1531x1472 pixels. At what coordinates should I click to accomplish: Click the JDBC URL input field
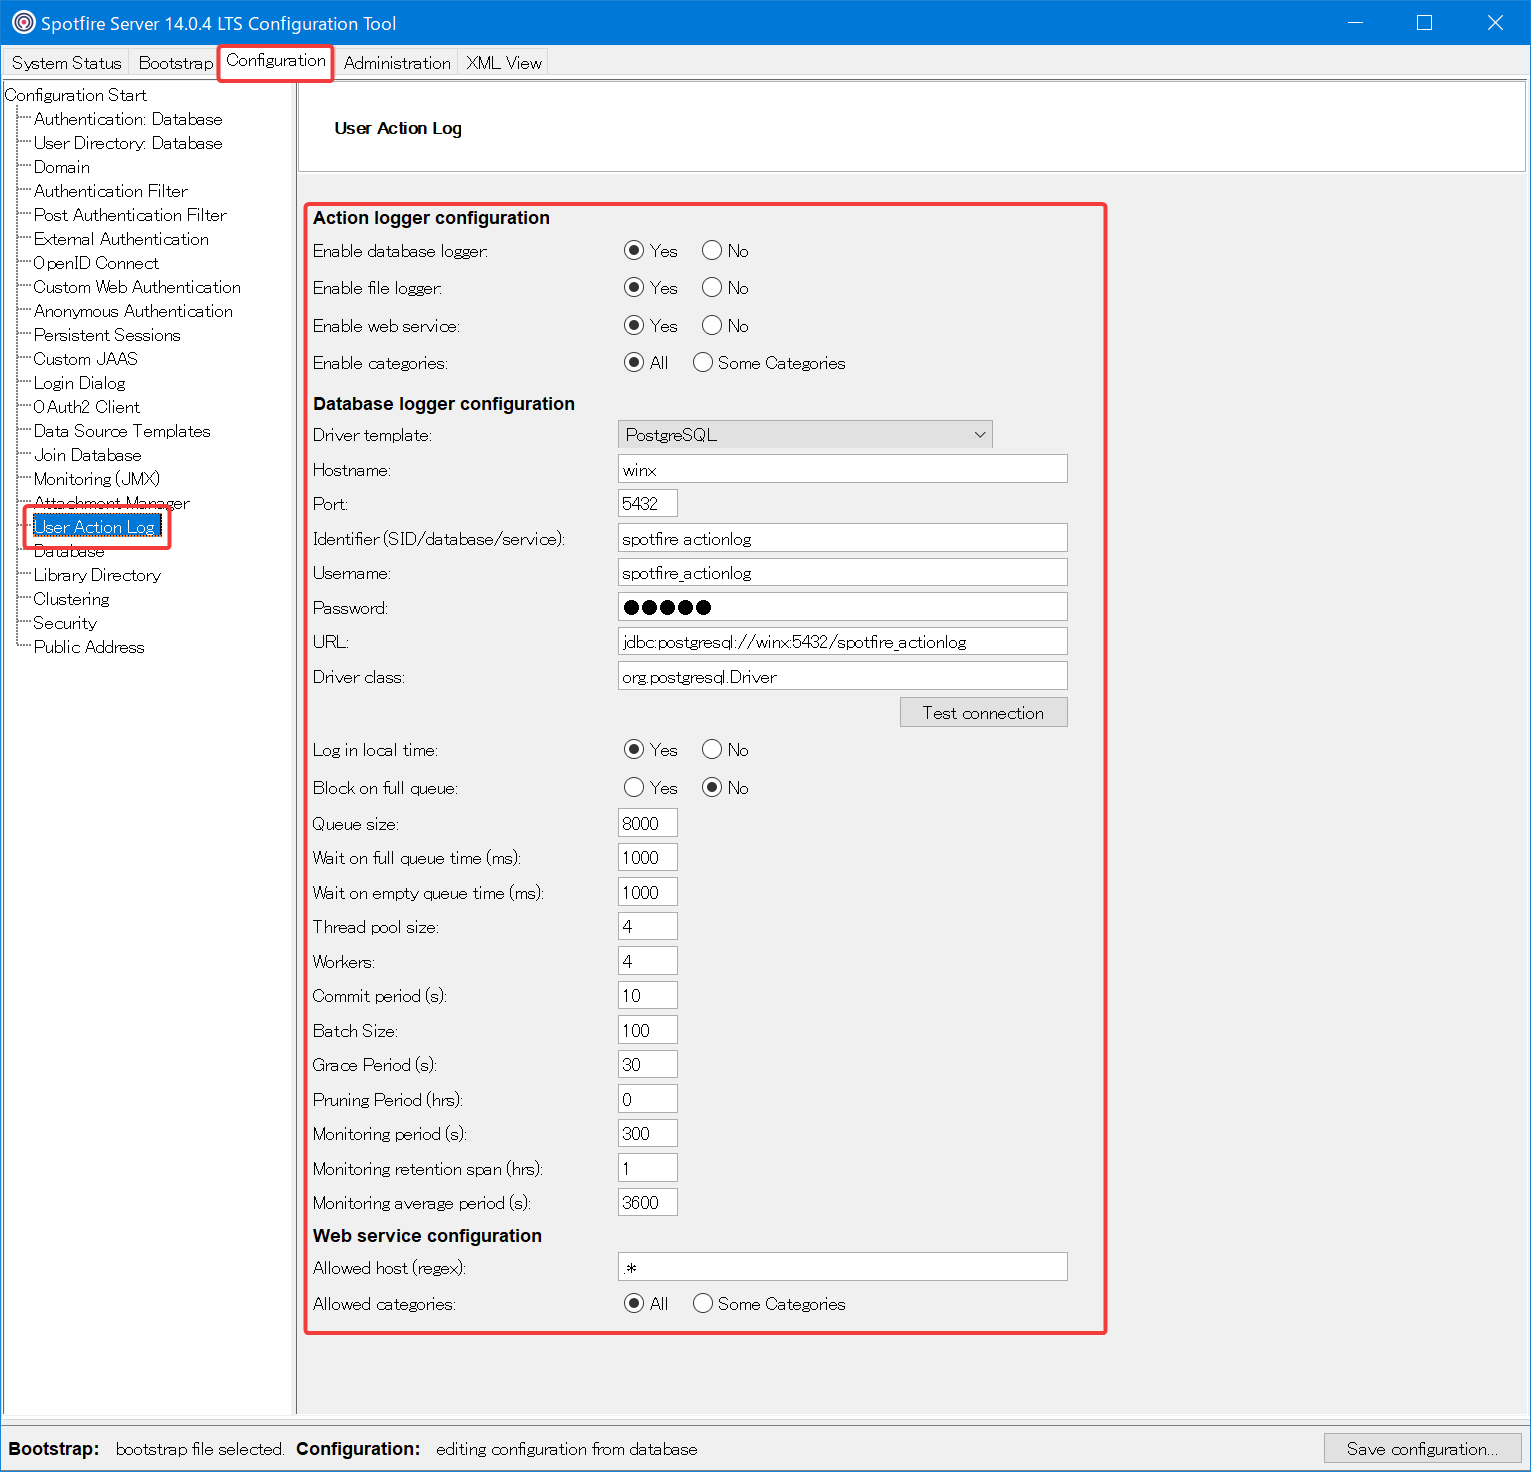tap(843, 642)
